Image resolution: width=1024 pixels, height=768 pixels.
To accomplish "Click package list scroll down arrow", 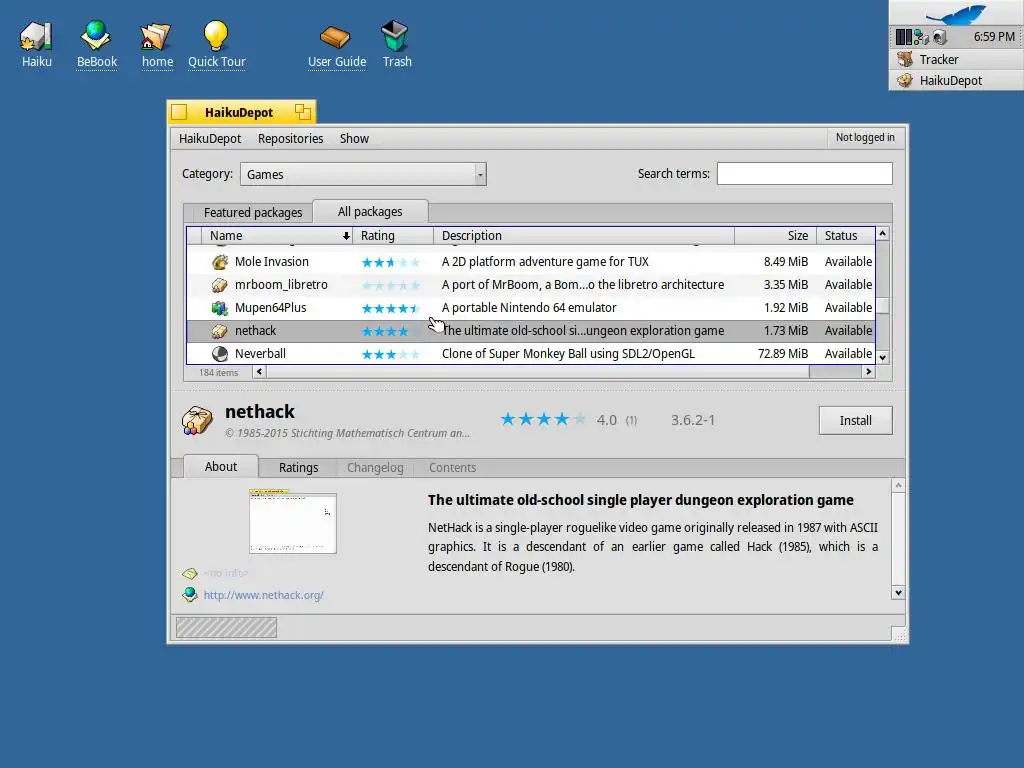I will (882, 357).
